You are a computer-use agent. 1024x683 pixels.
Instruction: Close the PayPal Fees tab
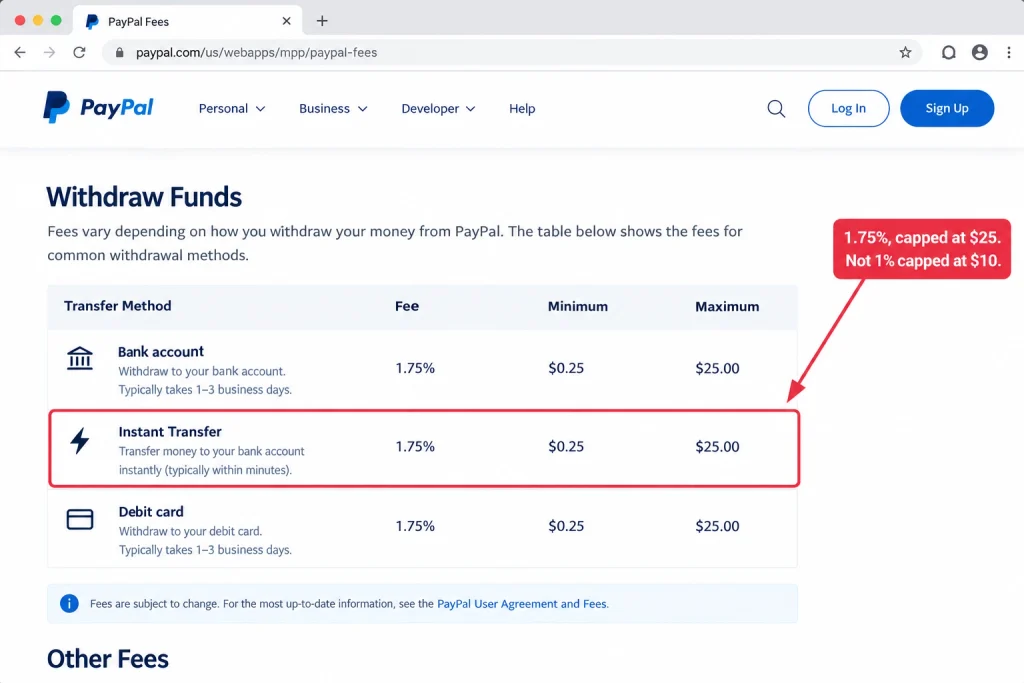[x=286, y=21]
